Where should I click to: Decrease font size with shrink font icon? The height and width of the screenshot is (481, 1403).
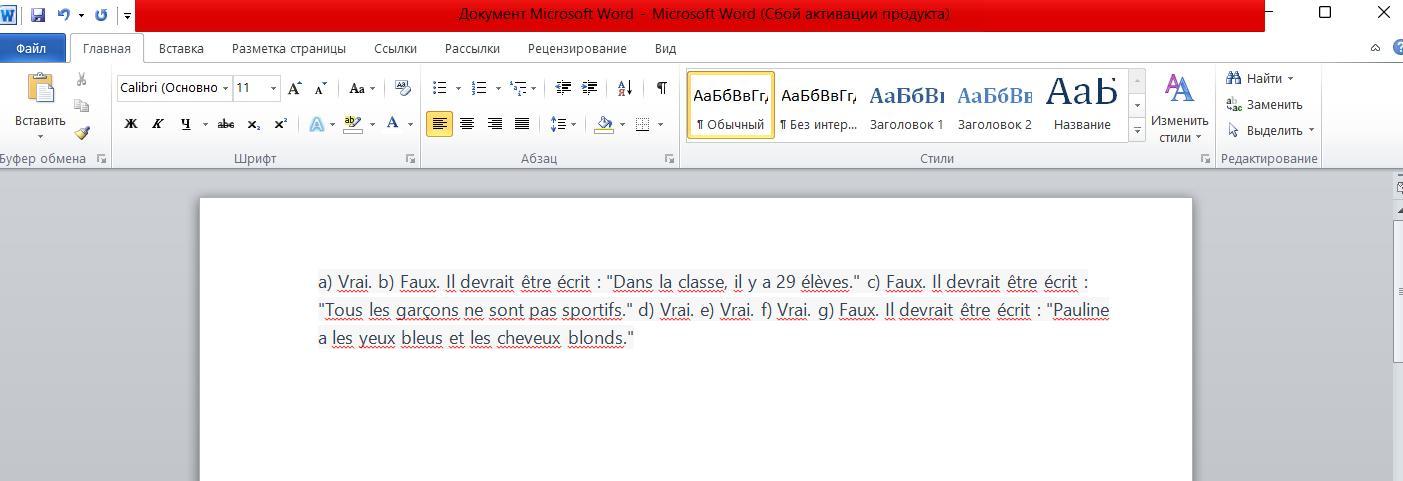click(x=320, y=88)
